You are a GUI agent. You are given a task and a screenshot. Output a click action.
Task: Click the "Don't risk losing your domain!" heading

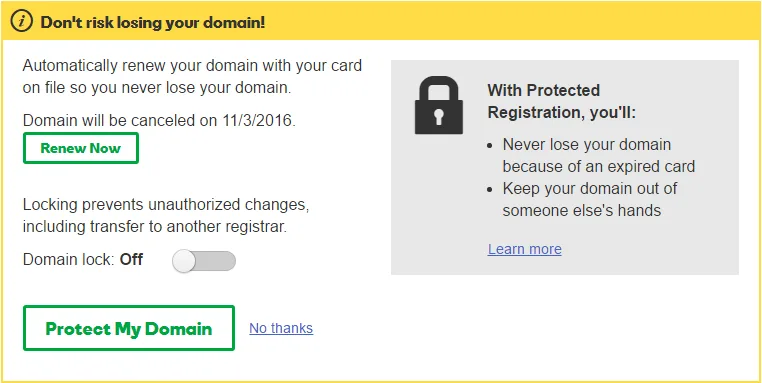coord(153,22)
